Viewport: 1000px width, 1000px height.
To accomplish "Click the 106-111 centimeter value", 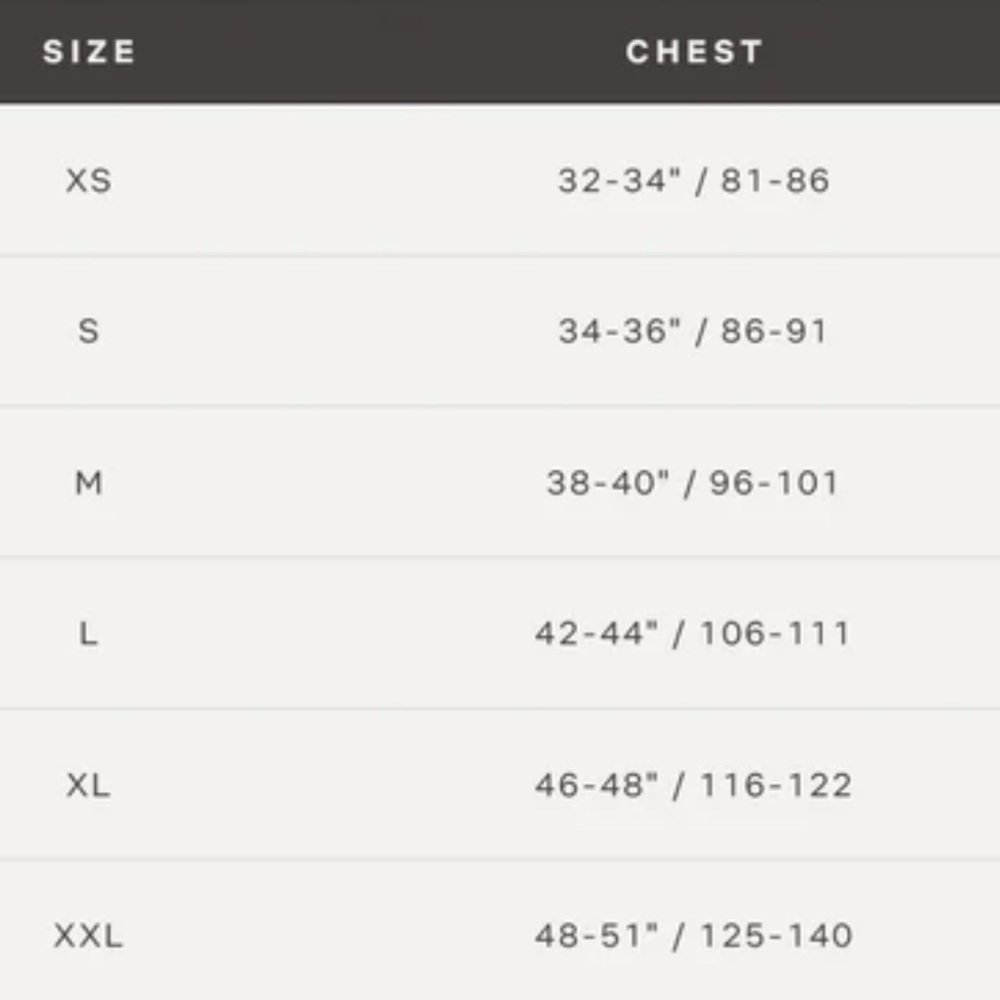I will (775, 634).
